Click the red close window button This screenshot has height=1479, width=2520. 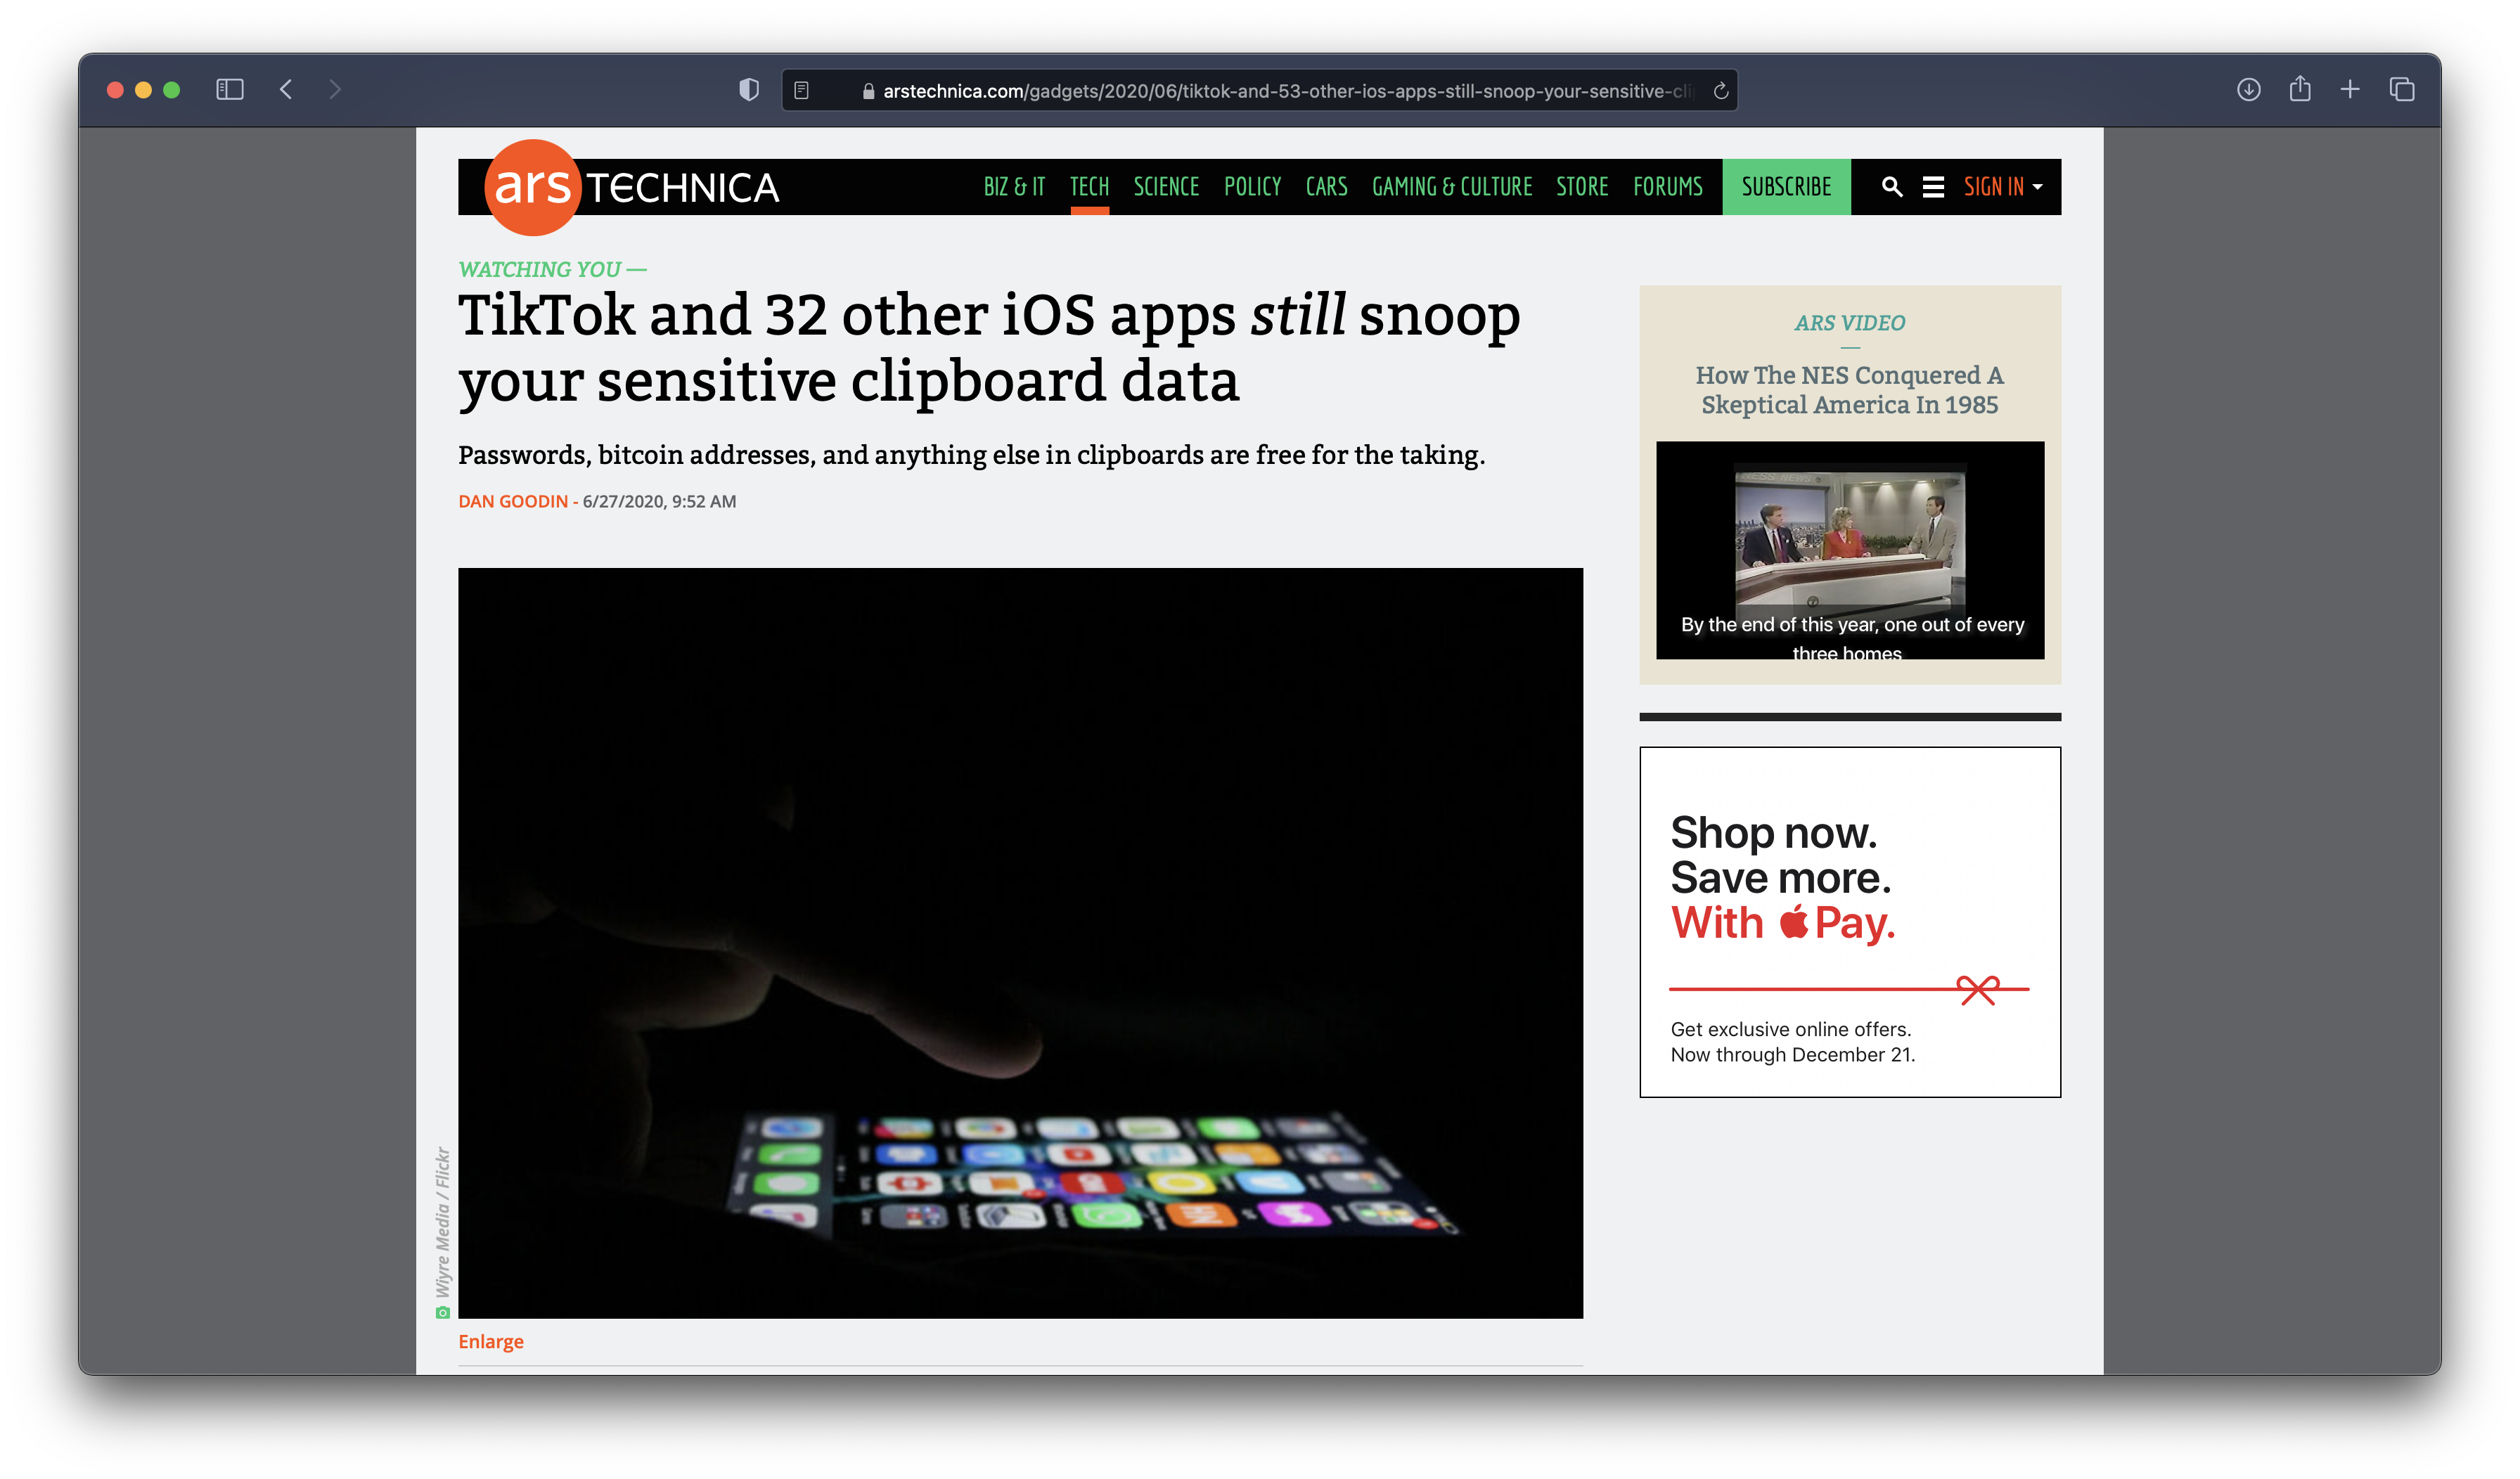pyautogui.click(x=115, y=90)
